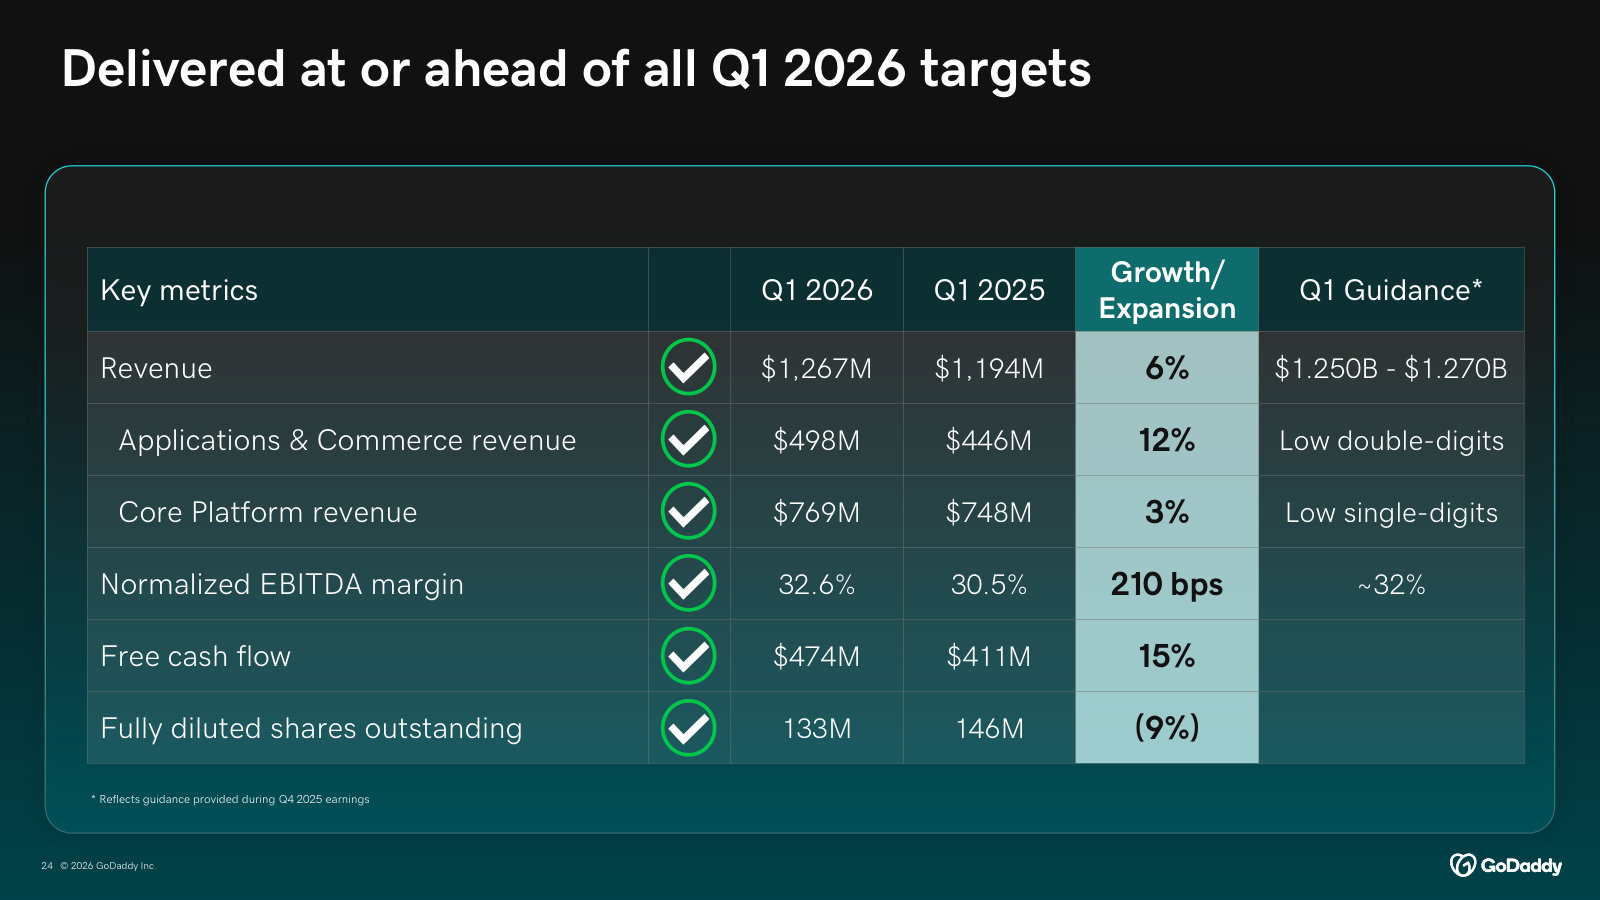This screenshot has height=900, width=1600.
Task: Click the Applications & Commerce revenue checkmark icon
Action: [688, 439]
